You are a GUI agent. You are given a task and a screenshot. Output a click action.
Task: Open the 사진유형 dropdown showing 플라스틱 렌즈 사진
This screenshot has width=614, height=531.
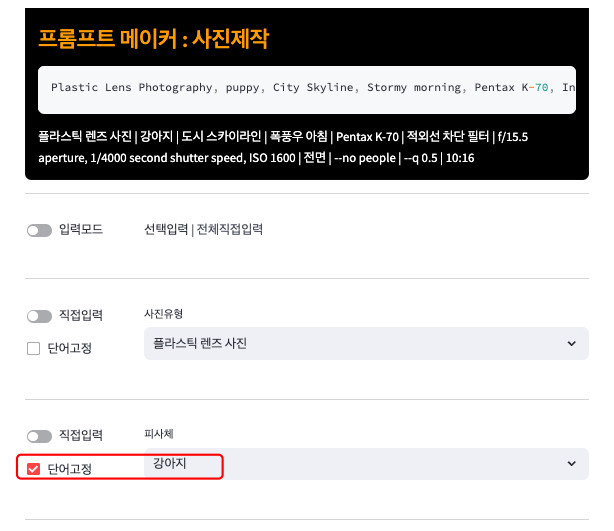(x=366, y=343)
